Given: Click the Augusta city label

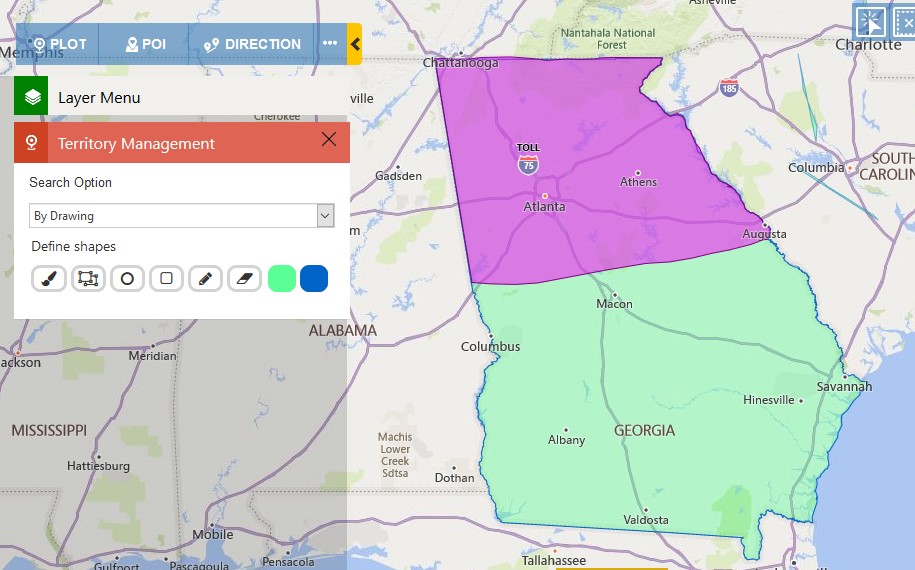Looking at the screenshot, I should coord(764,234).
